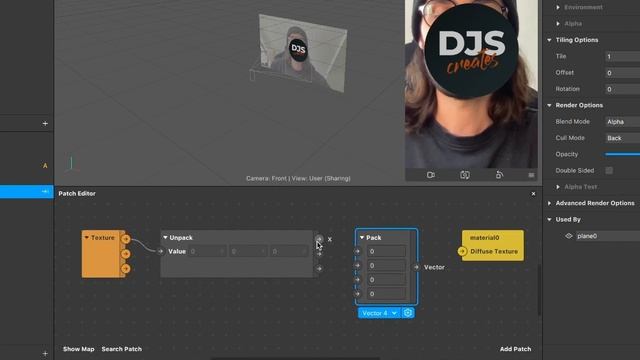
Task: Click Show Map button
Action: [79, 349]
